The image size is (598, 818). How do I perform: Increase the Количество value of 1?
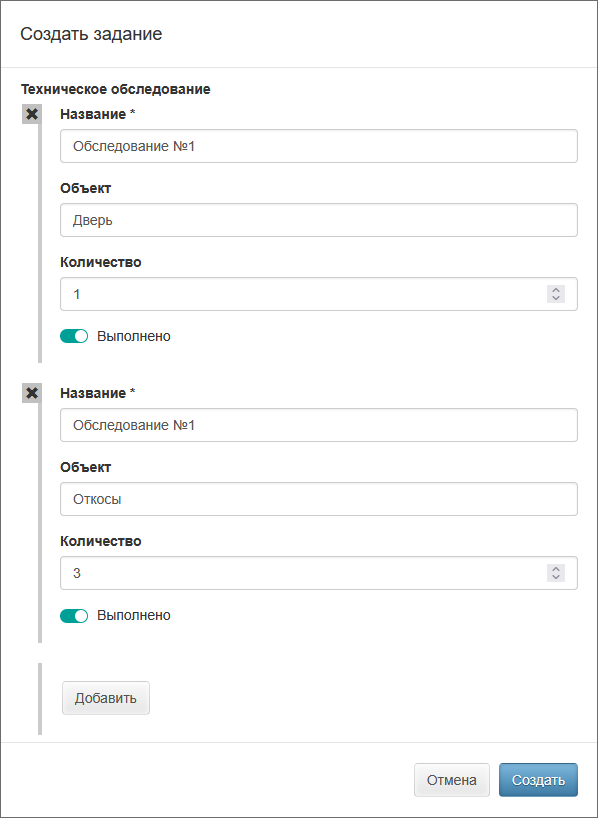point(556,290)
